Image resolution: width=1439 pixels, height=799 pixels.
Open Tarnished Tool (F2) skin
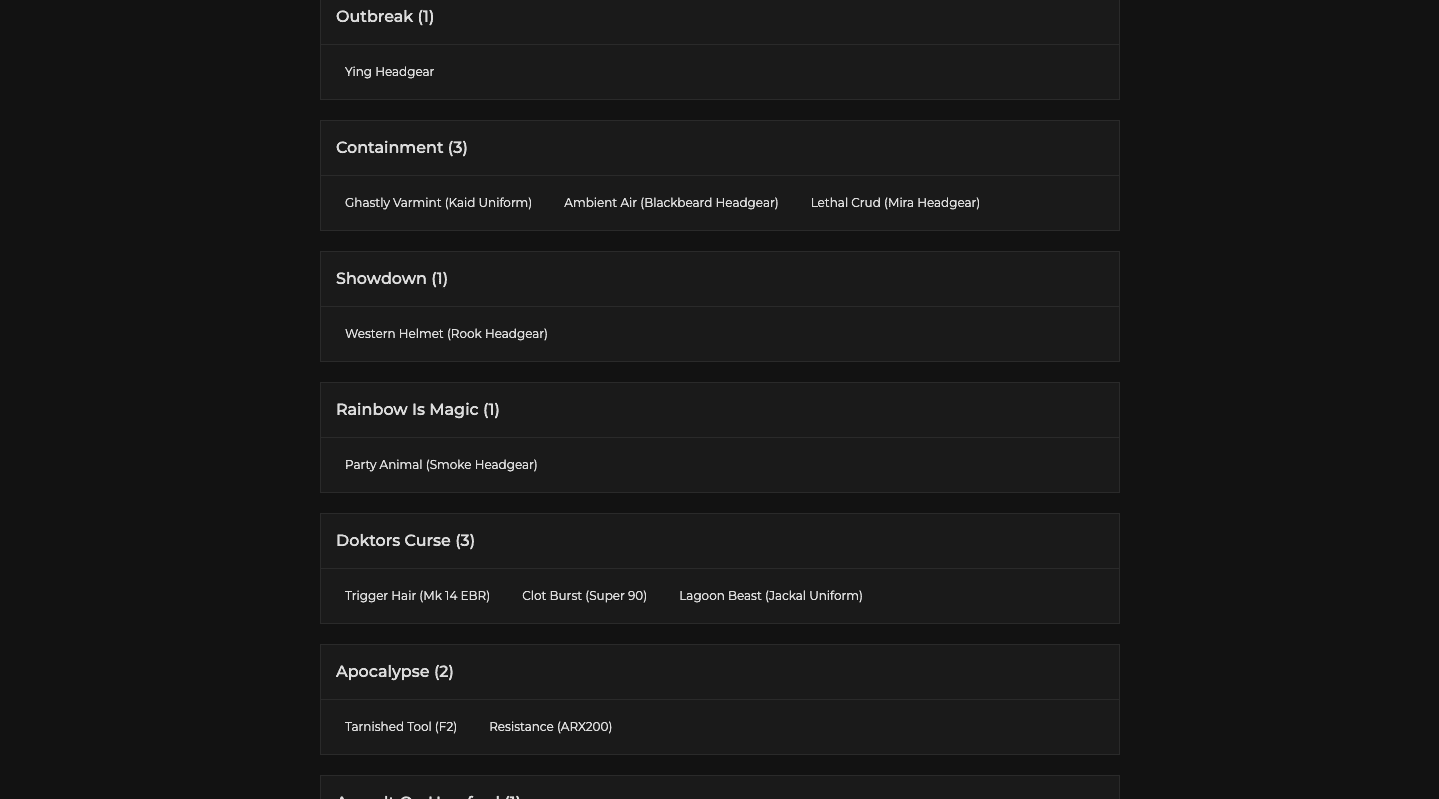pyautogui.click(x=401, y=727)
